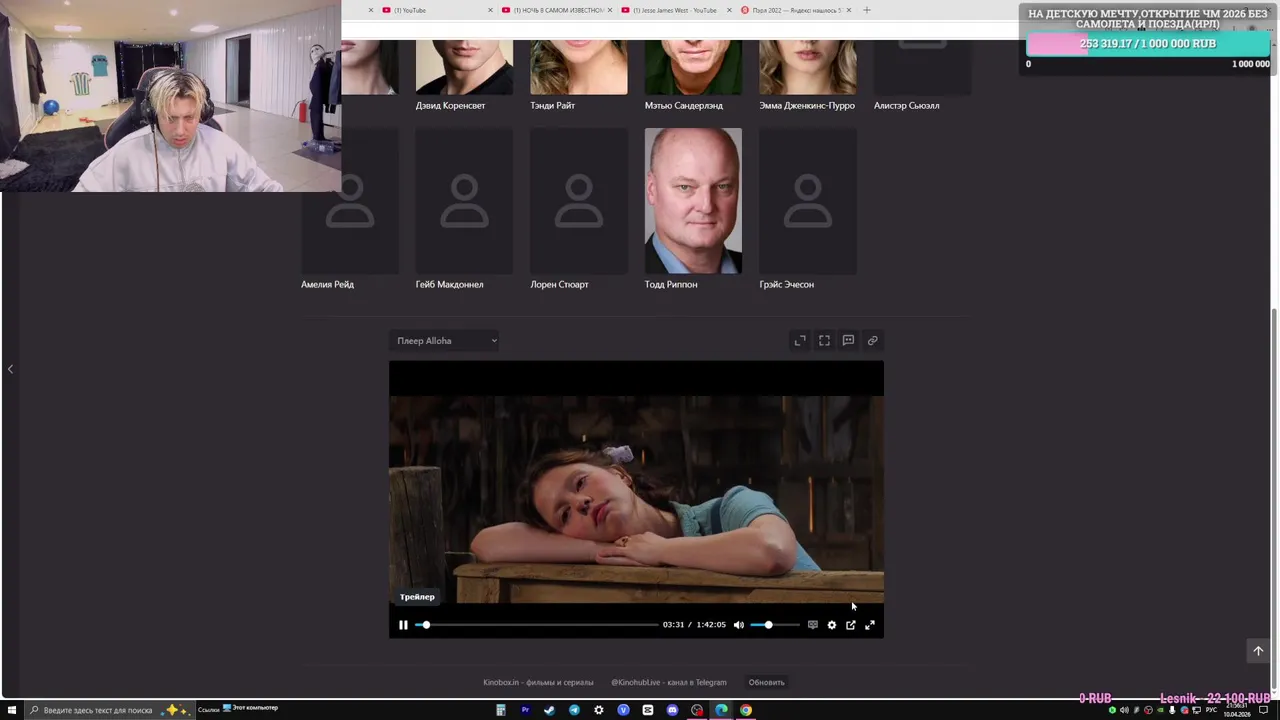Select the Гейб Макдоннел placeholder card

point(464,209)
